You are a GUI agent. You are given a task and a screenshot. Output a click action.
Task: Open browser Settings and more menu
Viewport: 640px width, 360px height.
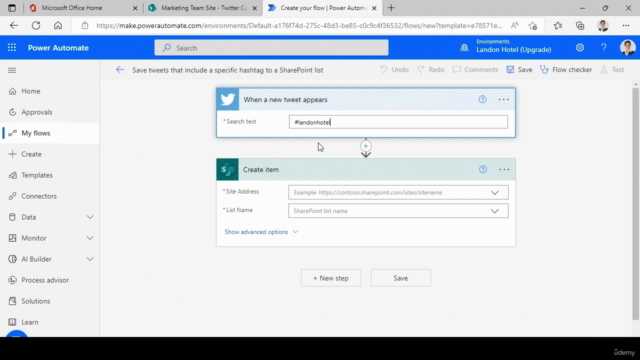point(626,26)
